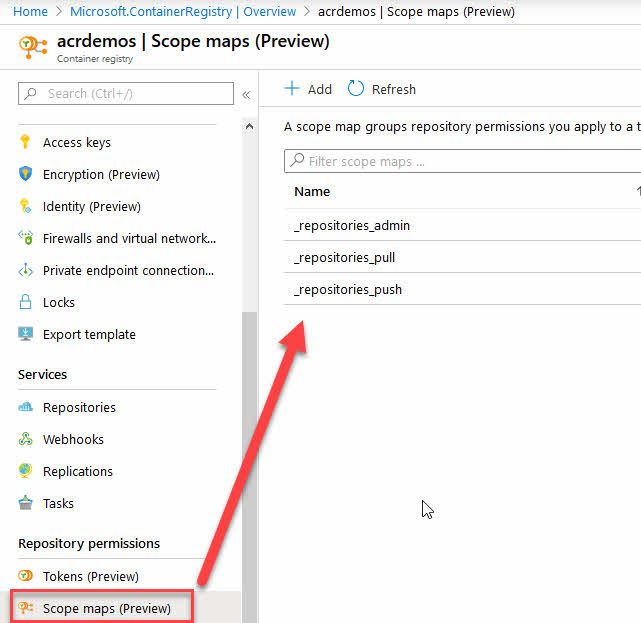This screenshot has height=623, width=641.
Task: Click the Webhooks icon in sidebar
Action: click(x=26, y=439)
